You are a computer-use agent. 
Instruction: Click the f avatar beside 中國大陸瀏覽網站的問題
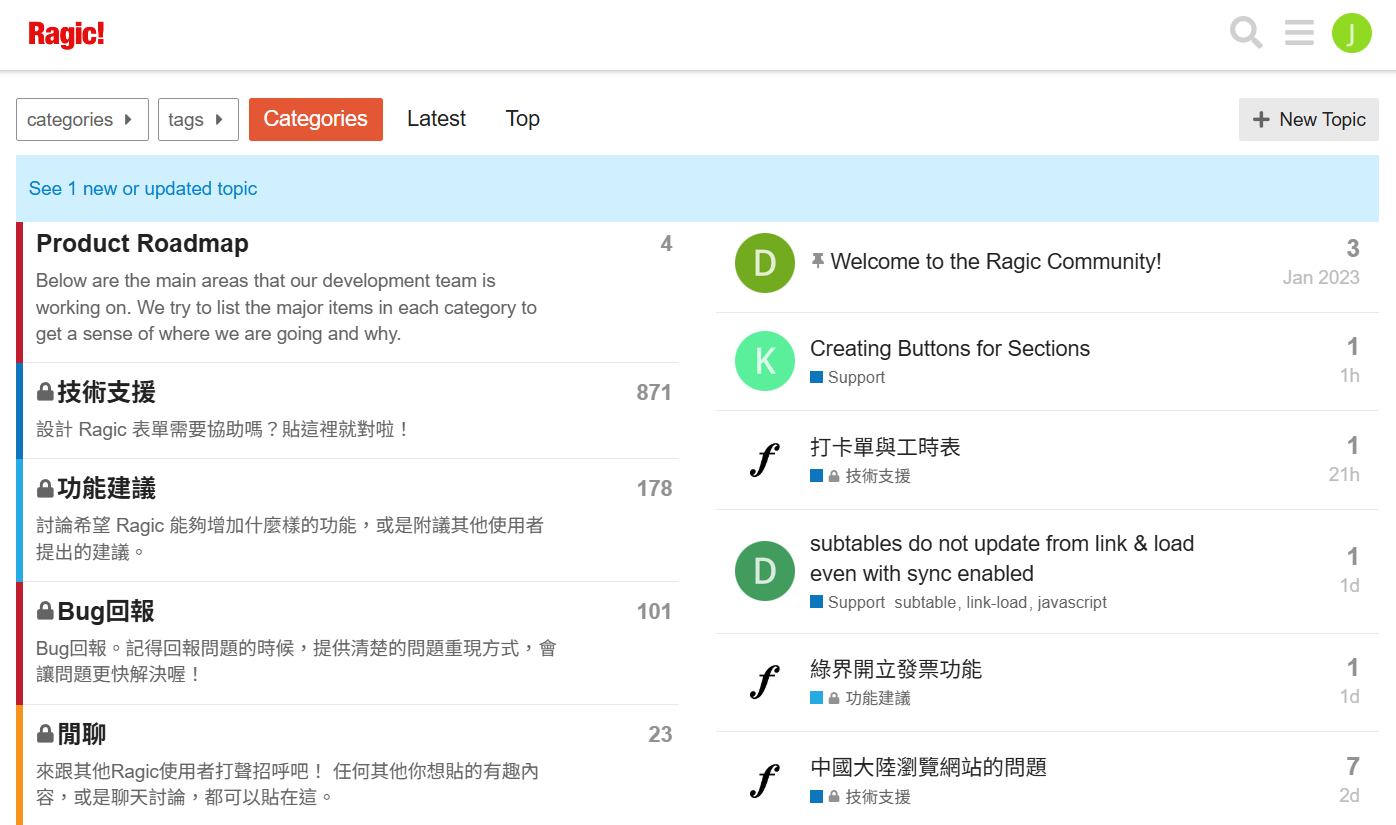(765, 780)
